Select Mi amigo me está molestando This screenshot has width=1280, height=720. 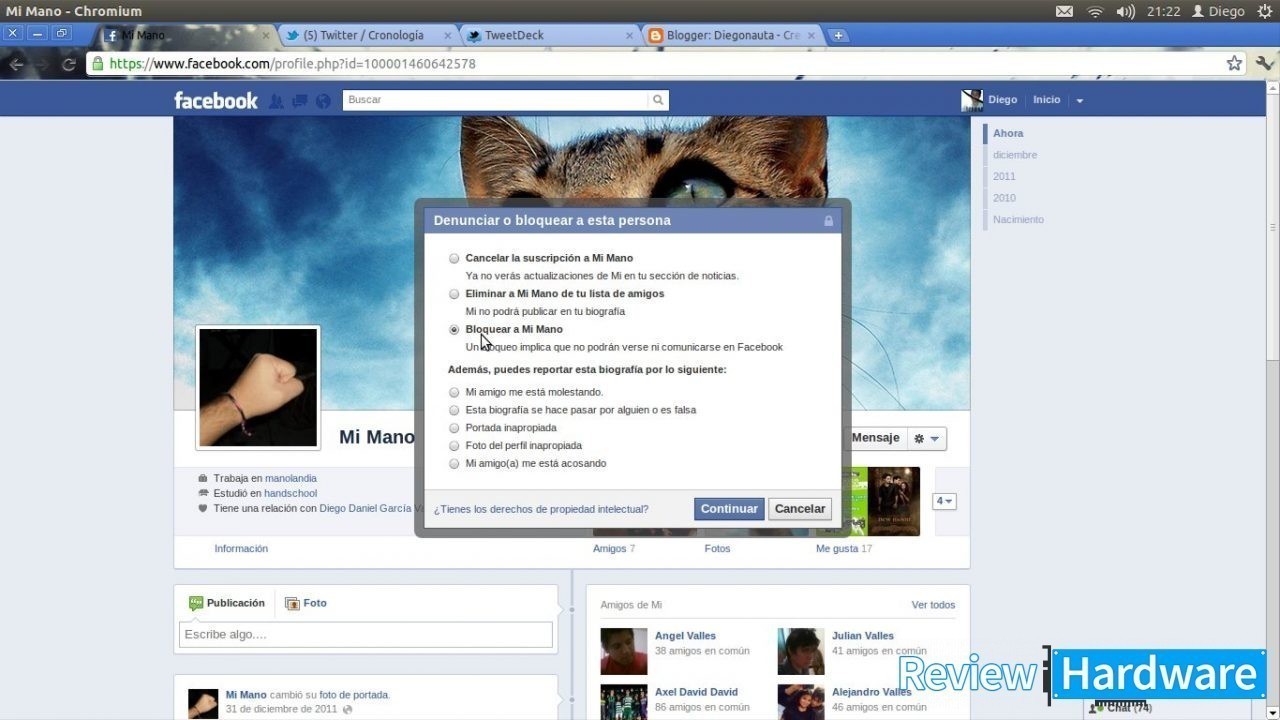[x=455, y=392]
